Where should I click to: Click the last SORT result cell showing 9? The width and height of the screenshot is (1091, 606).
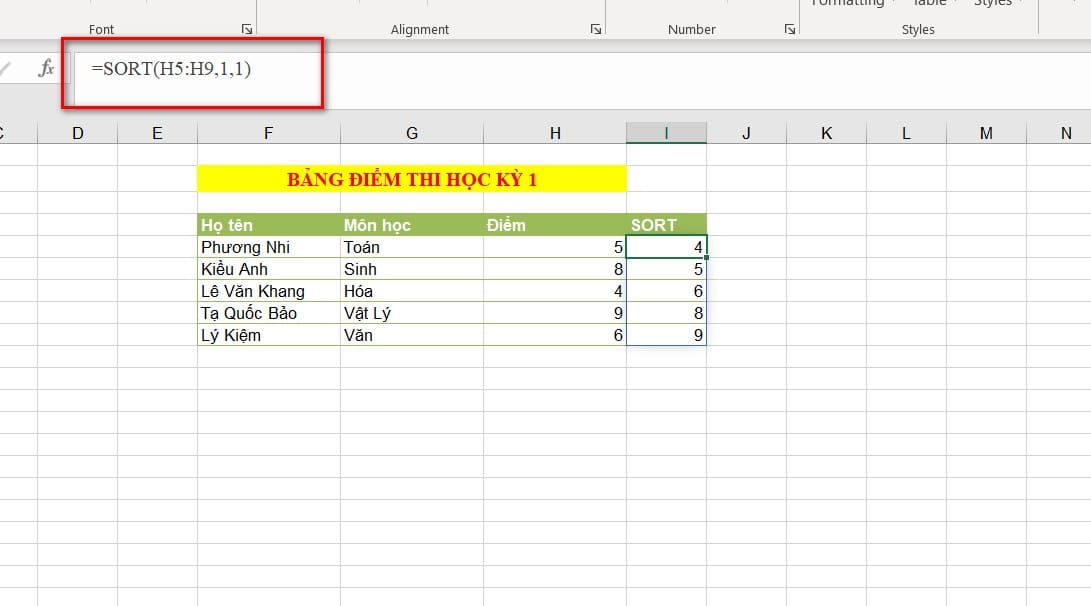[666, 335]
